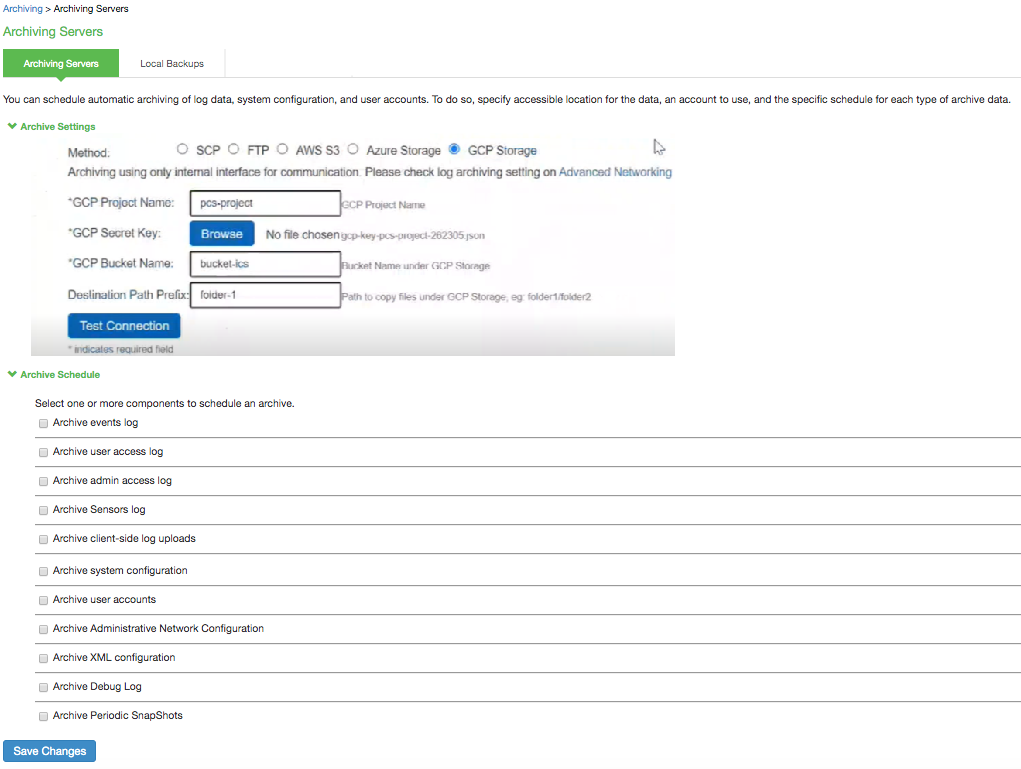
Task: Open the Local Backups tab
Action: pyautogui.click(x=172, y=63)
